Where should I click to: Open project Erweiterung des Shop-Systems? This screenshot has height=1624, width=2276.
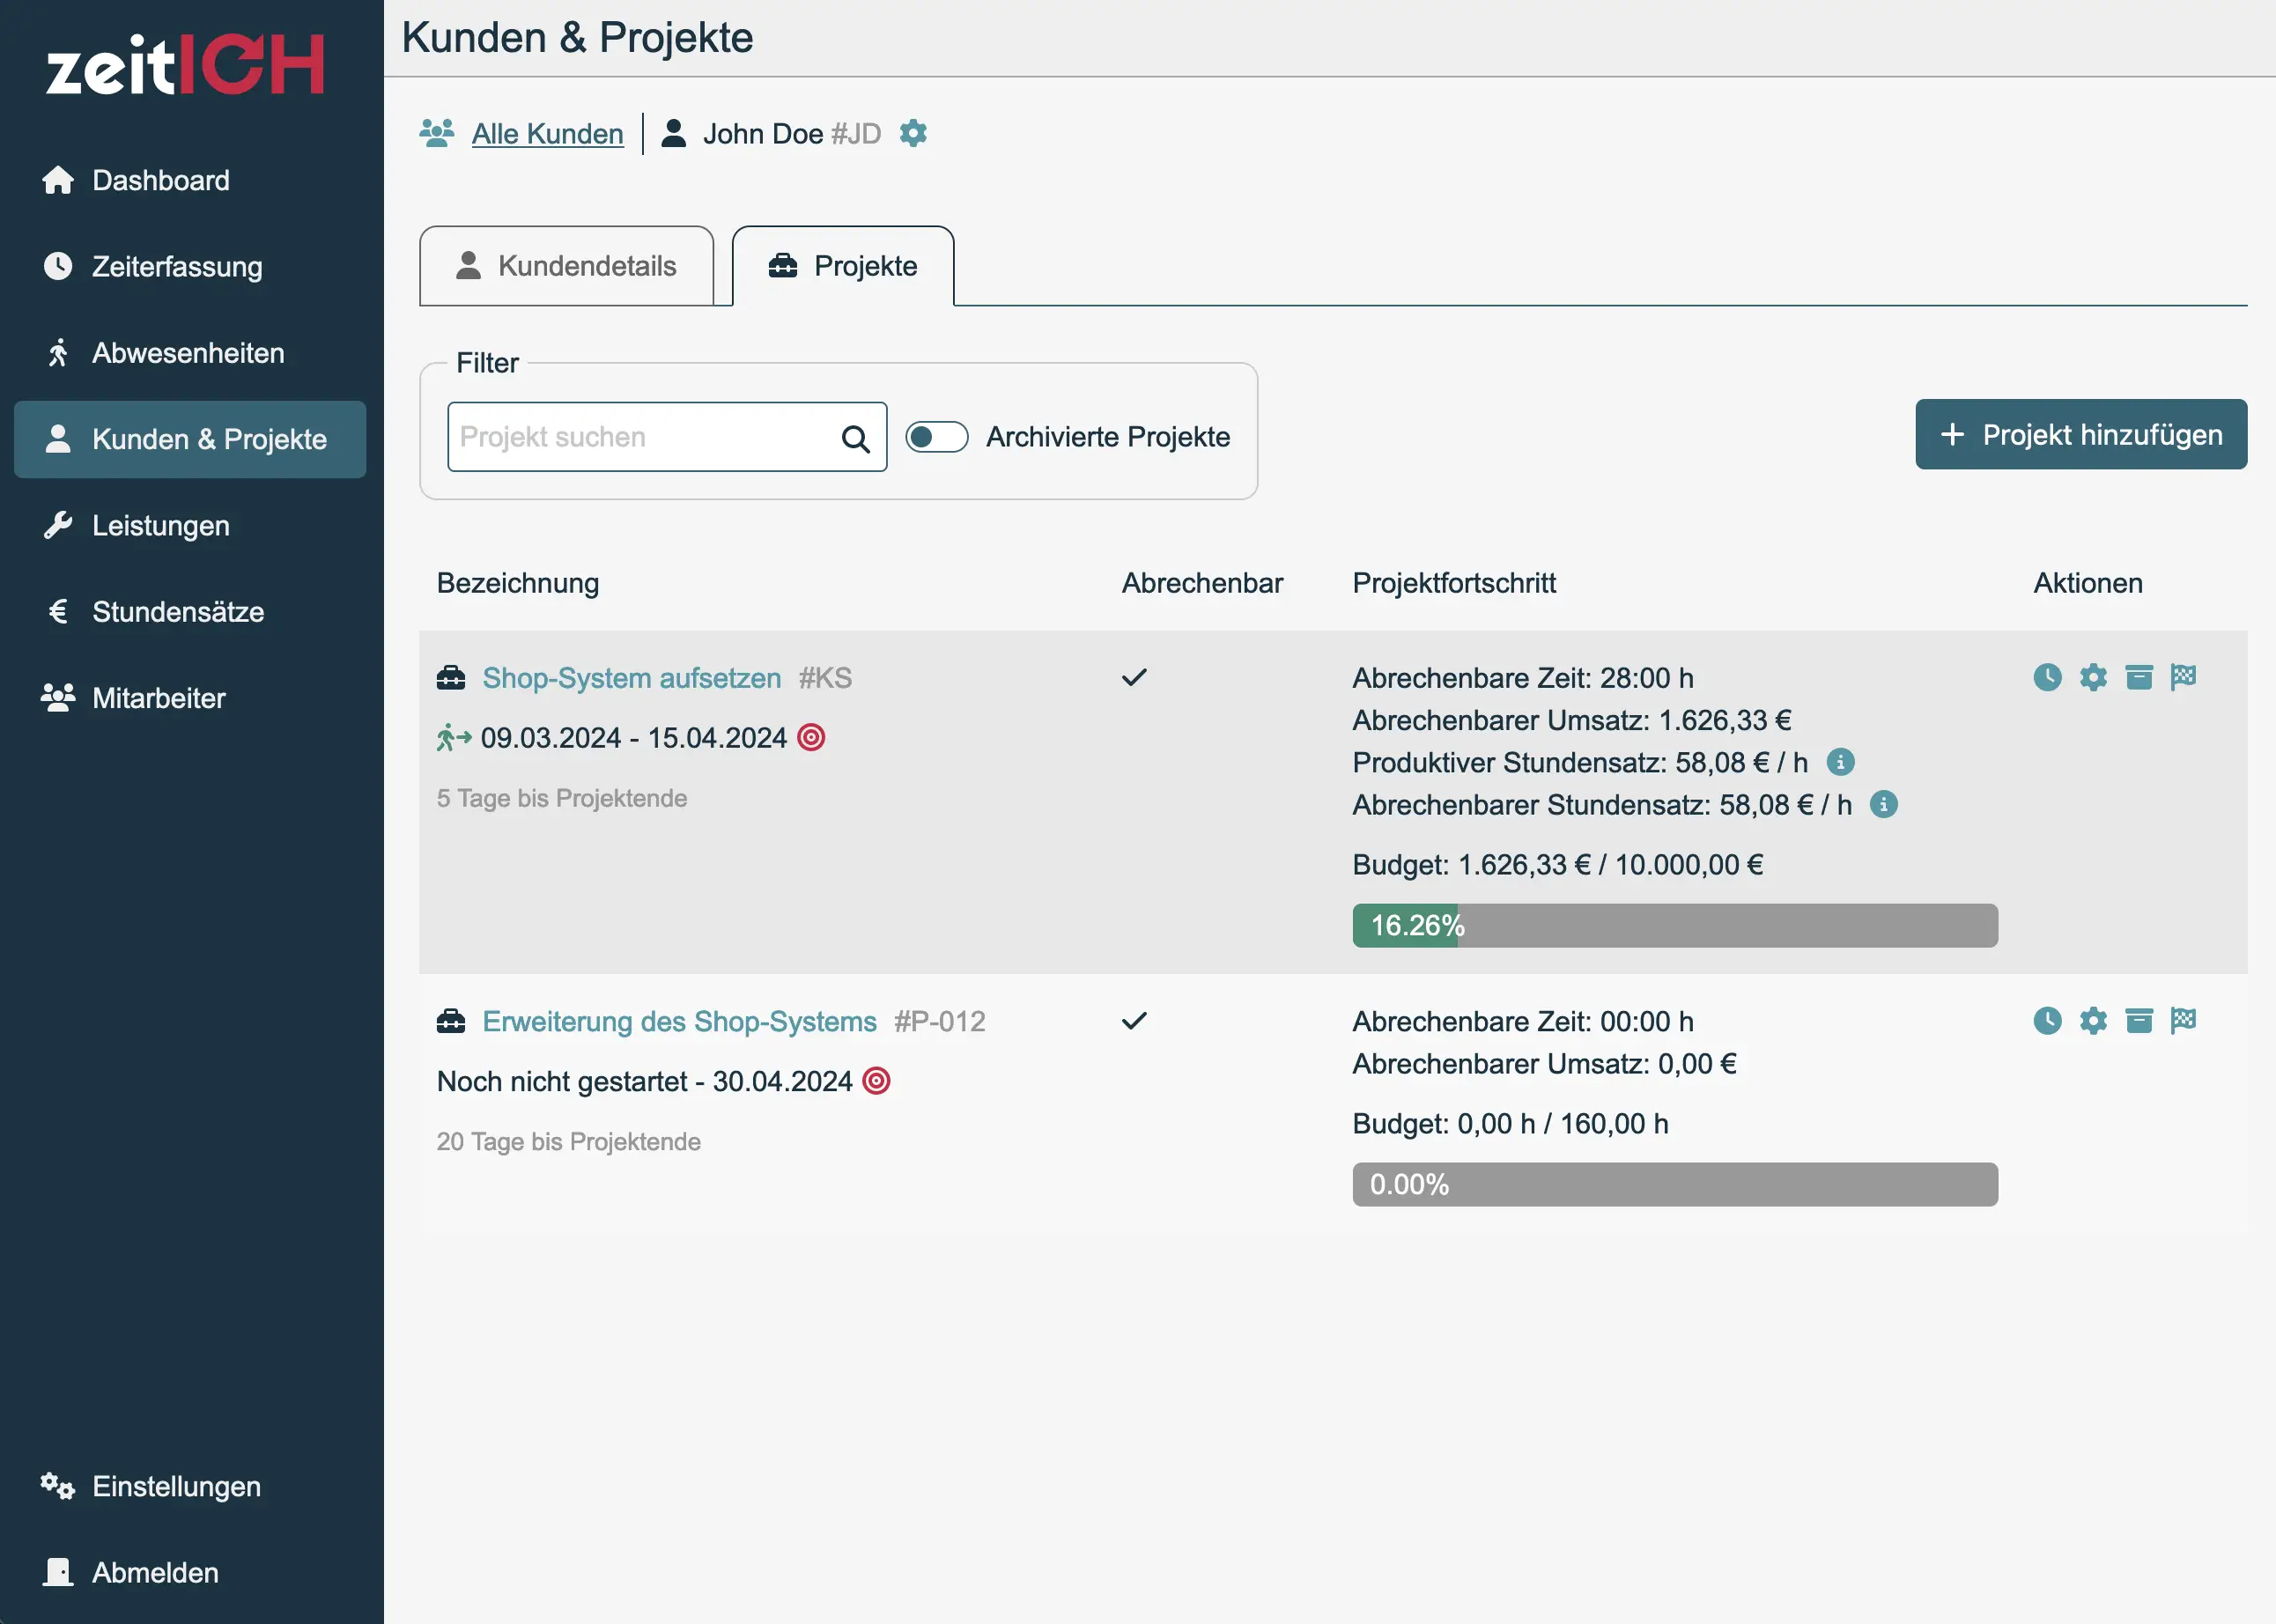(679, 1022)
